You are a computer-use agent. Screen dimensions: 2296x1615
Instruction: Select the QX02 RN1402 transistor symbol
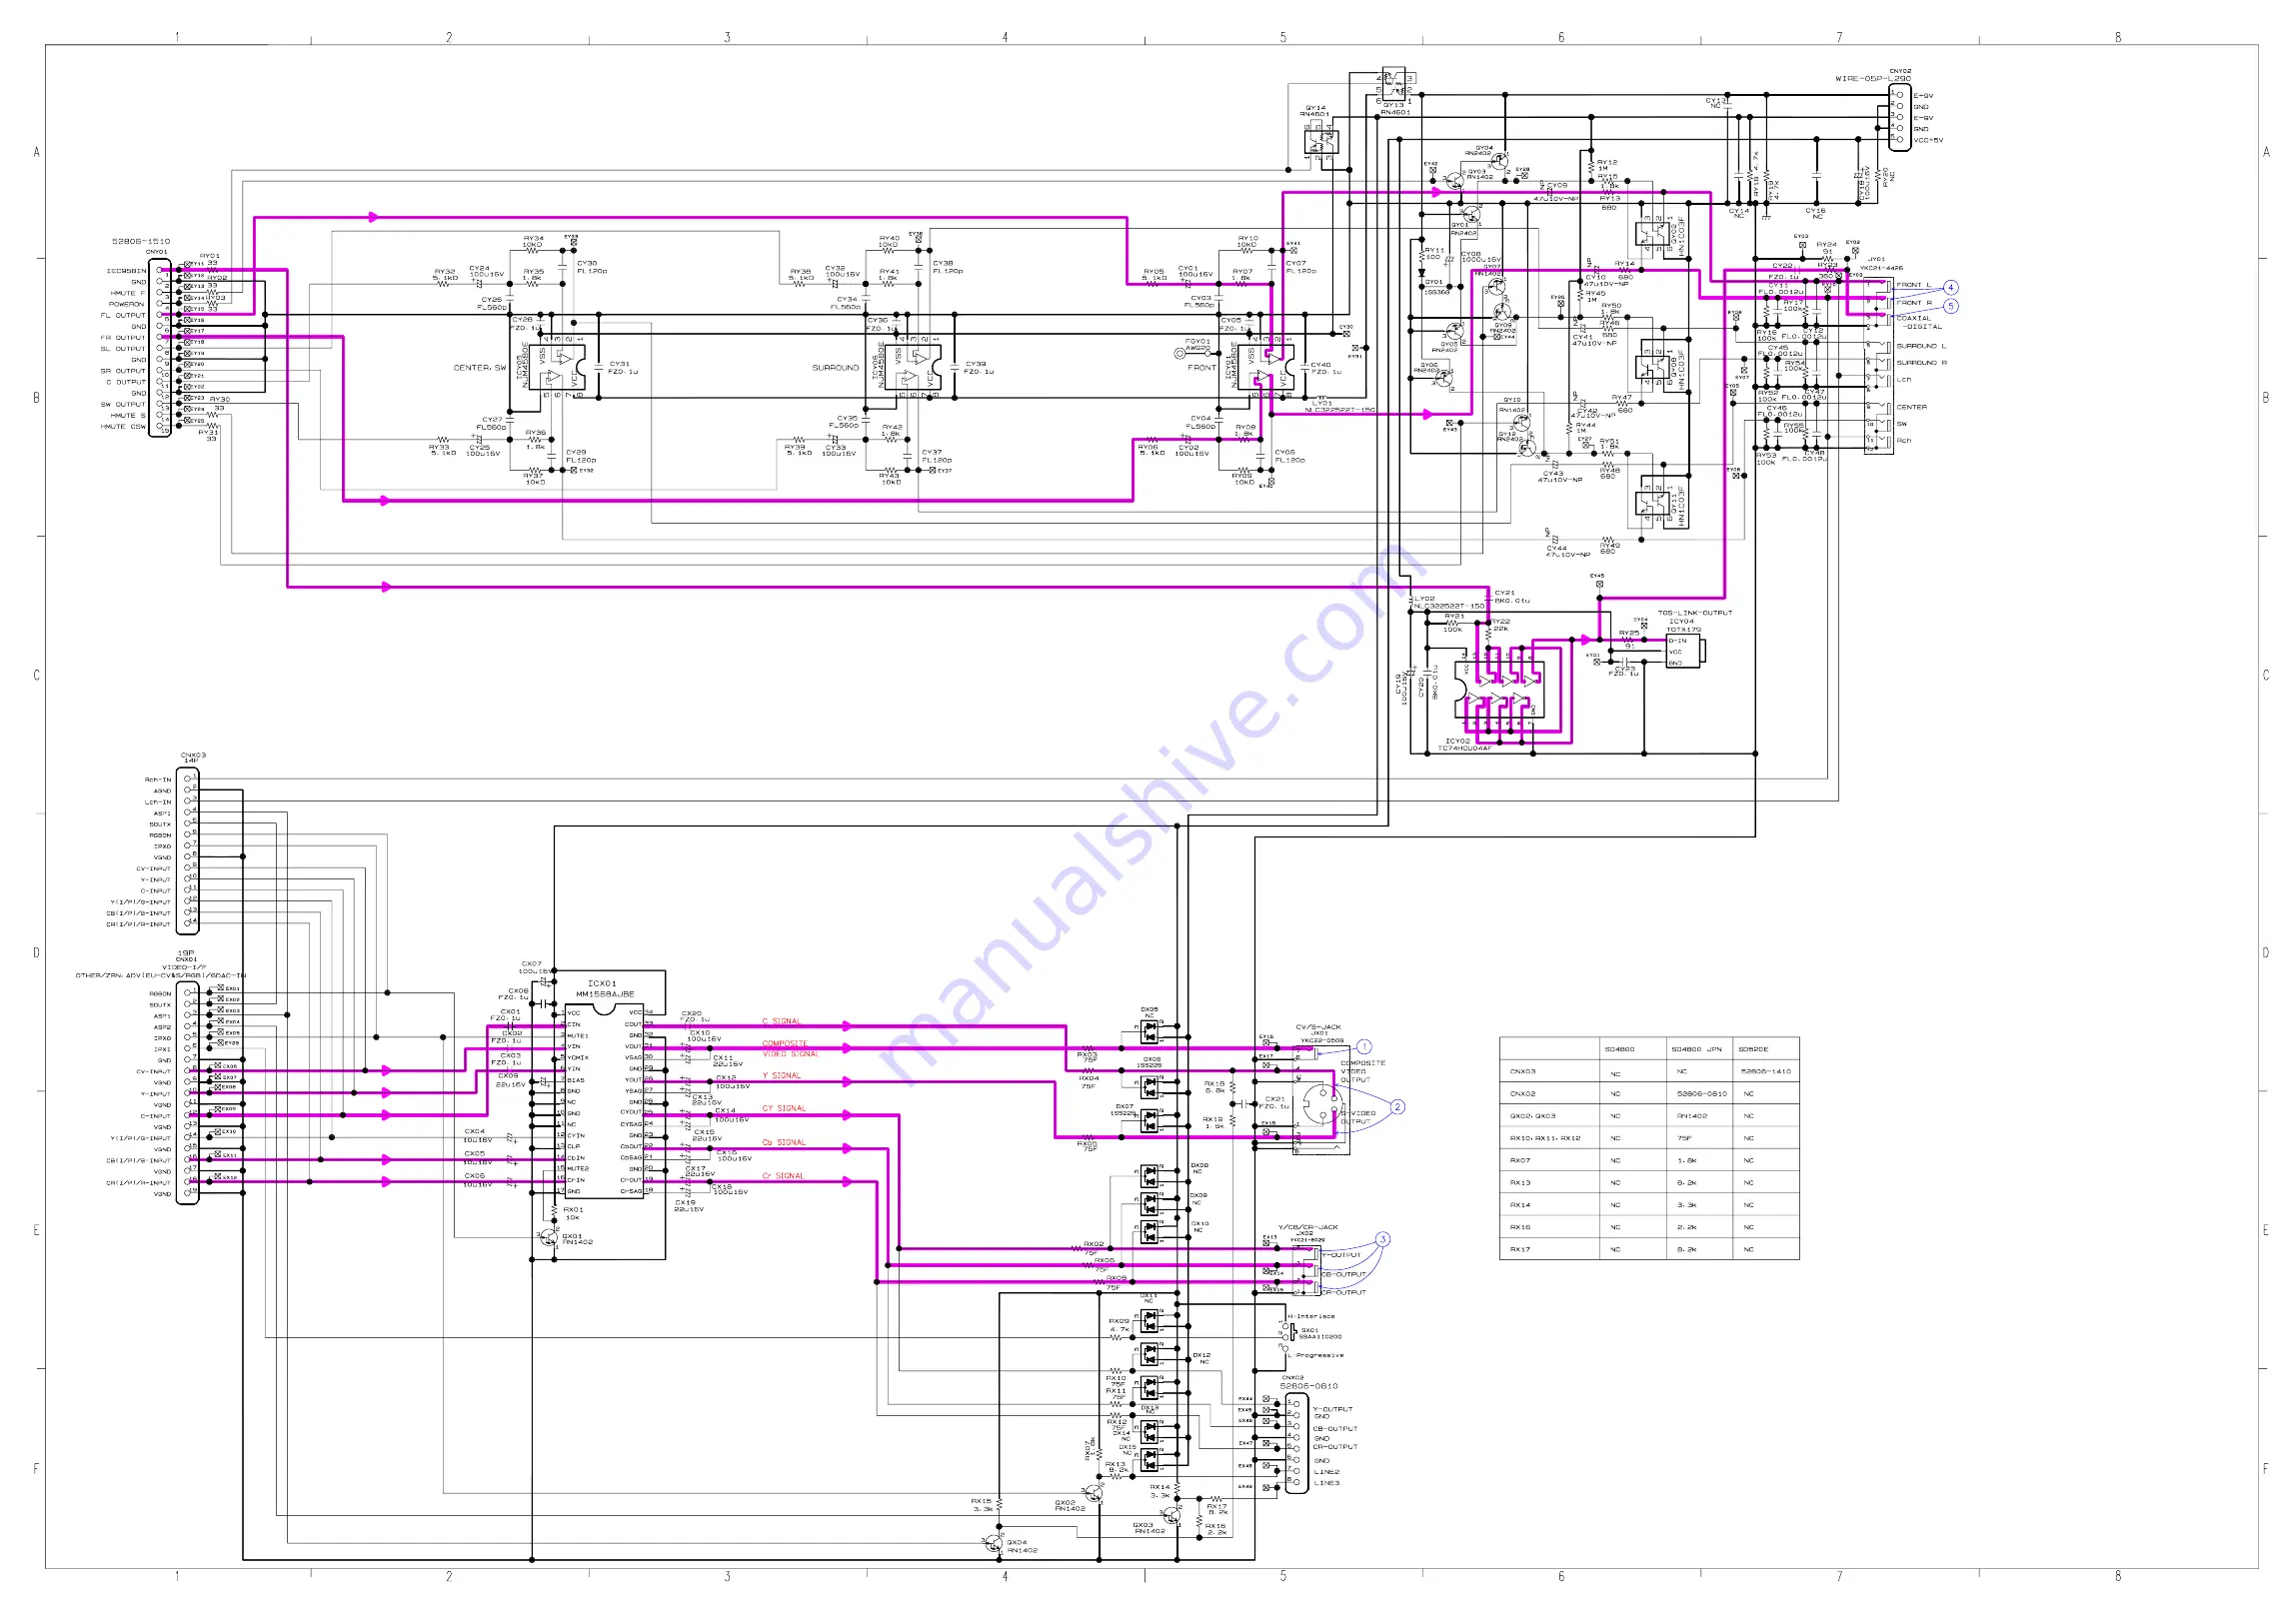click(1096, 1492)
